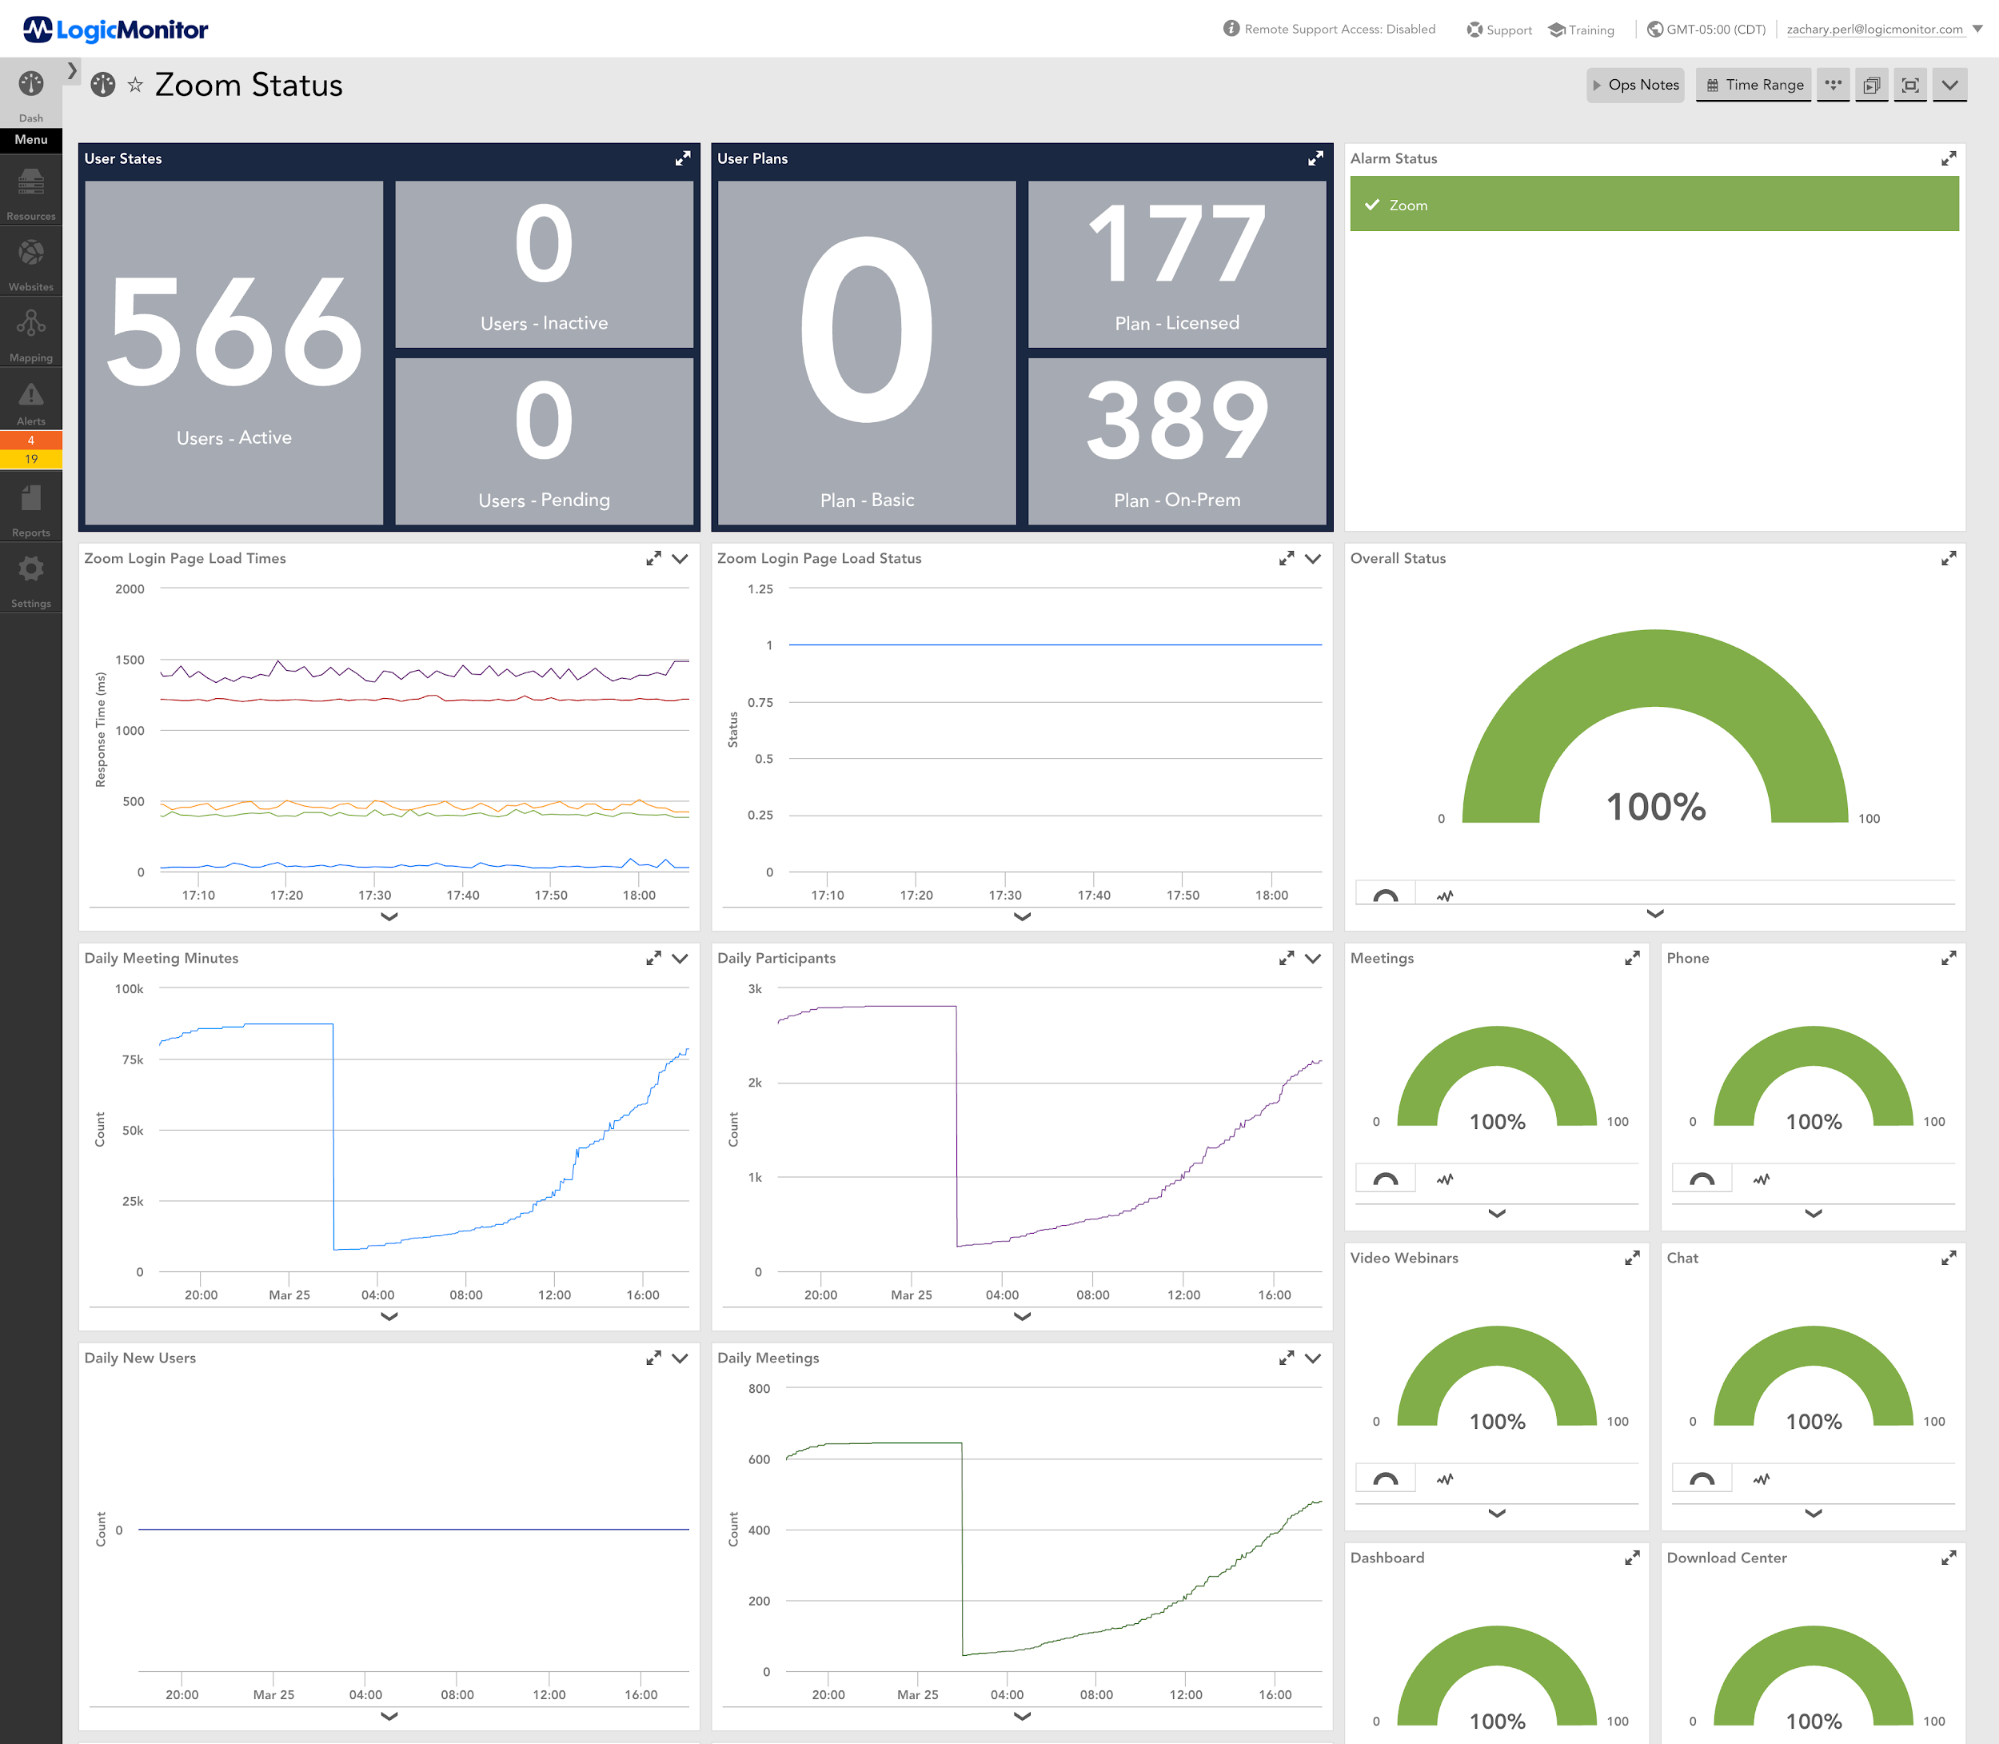Click the 566 Users - Active tile
This screenshot has width=1999, height=1744.
(x=234, y=352)
